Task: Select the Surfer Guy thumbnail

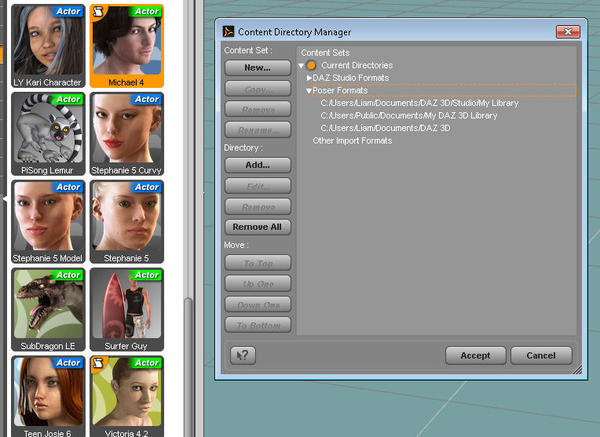Action: click(127, 310)
